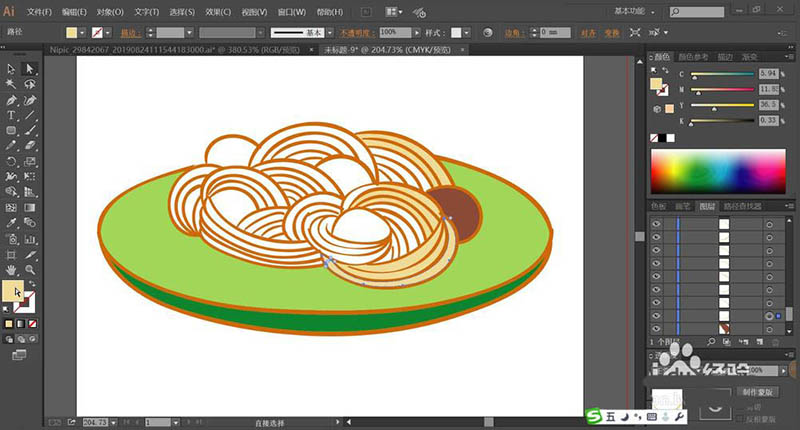Set toolbox paint mode to Gradient
The image size is (800, 430).
point(20,323)
